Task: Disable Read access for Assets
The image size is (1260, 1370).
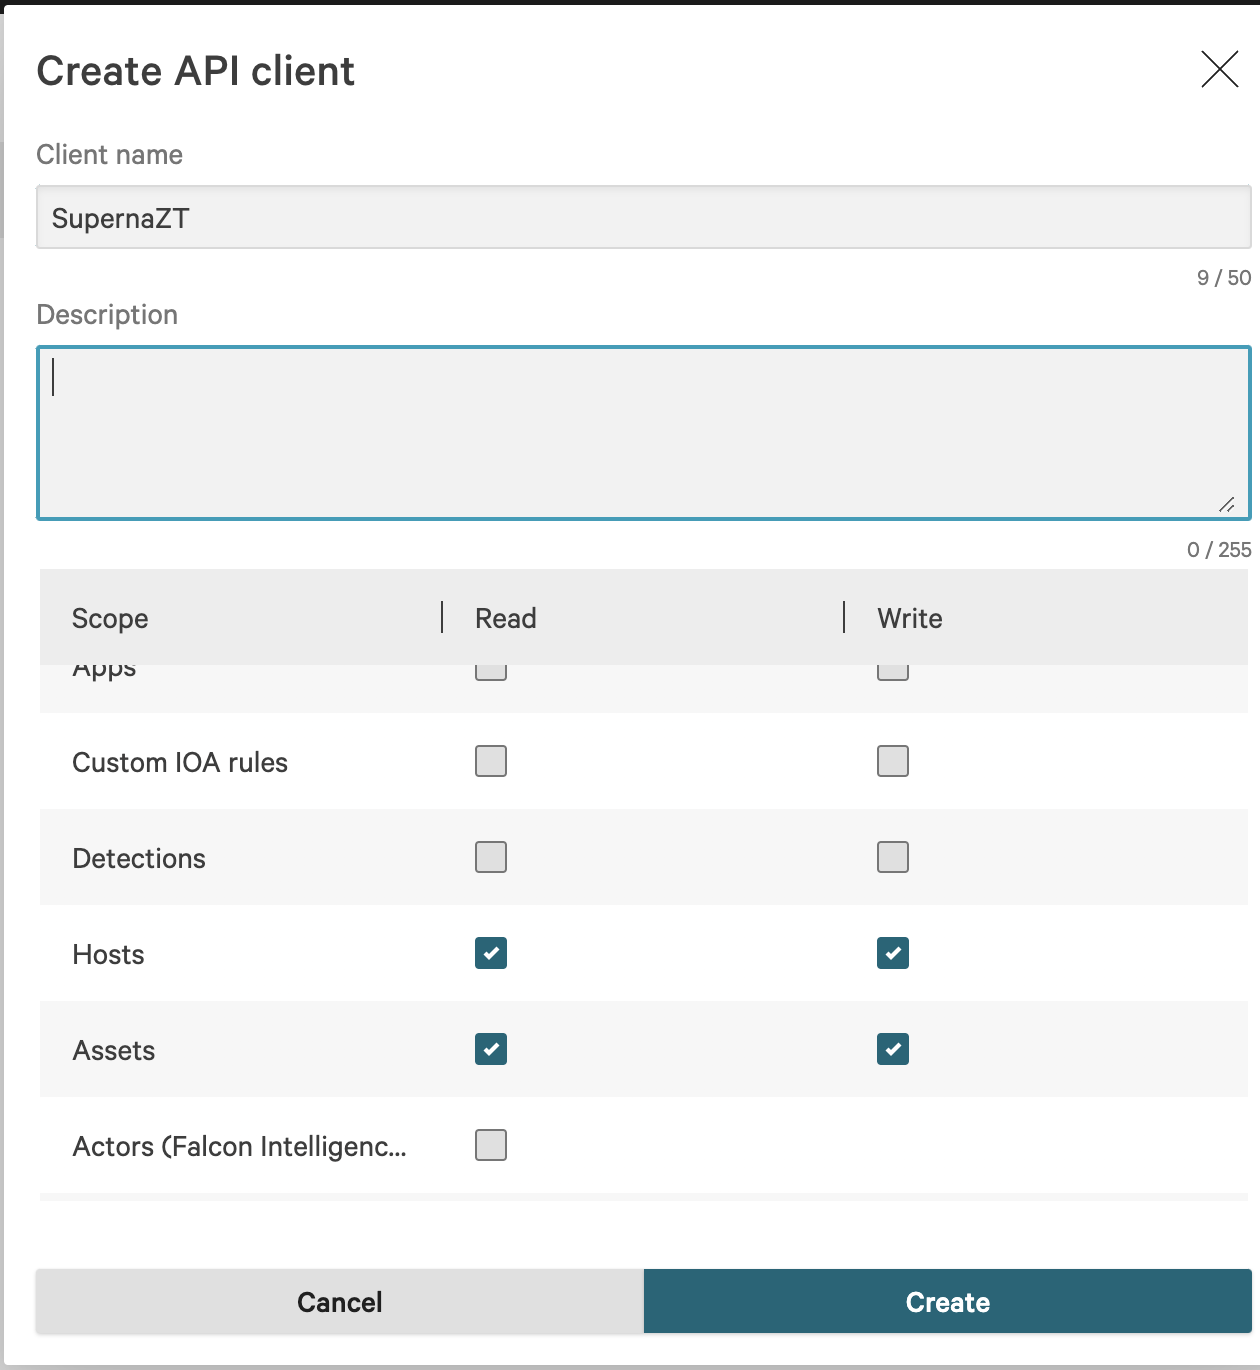Action: pos(490,1049)
